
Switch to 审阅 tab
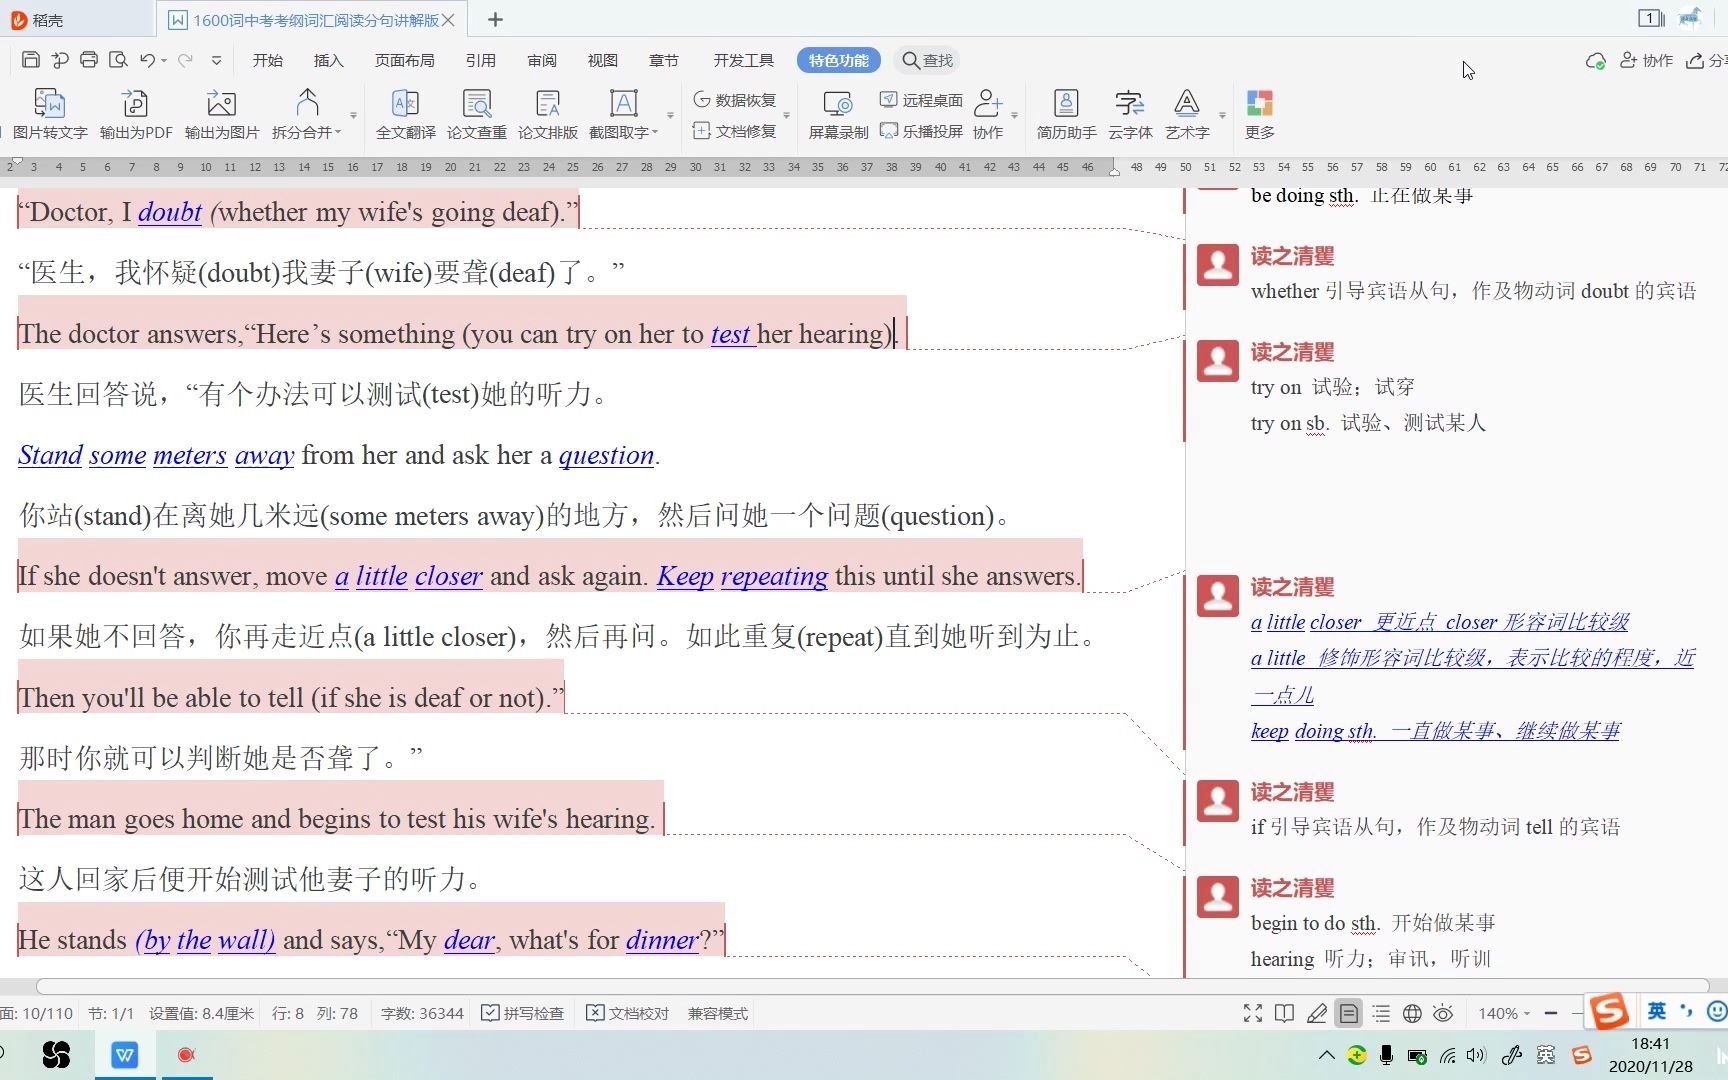click(x=542, y=60)
